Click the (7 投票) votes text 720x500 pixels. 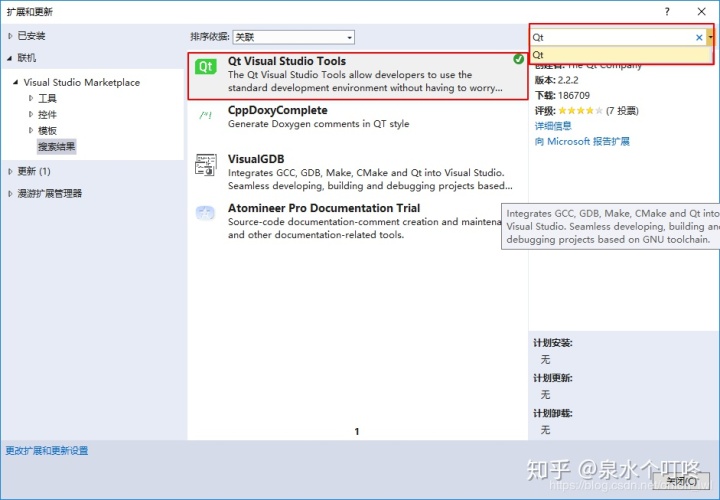[x=622, y=111]
